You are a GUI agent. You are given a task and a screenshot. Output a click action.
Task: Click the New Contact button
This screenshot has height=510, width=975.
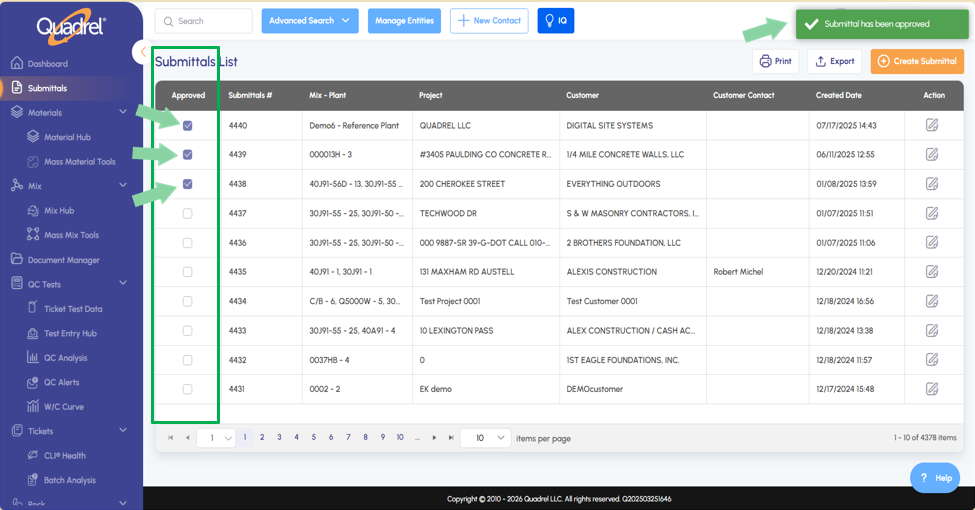coord(489,21)
